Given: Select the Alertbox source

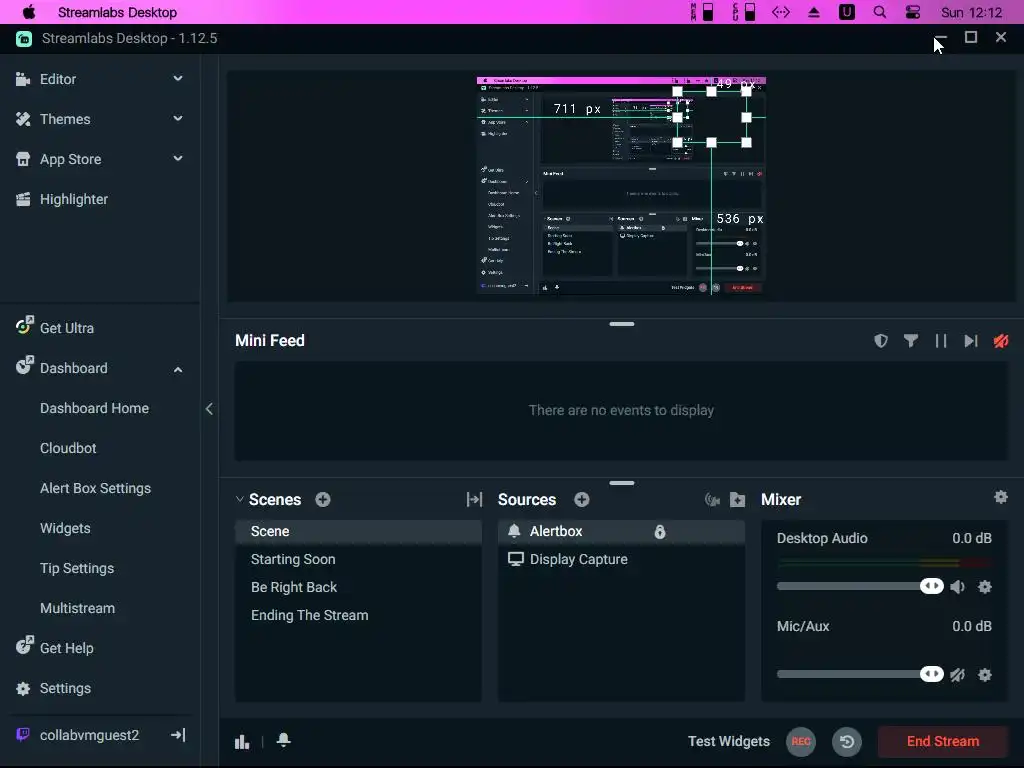Looking at the screenshot, I should (621, 531).
